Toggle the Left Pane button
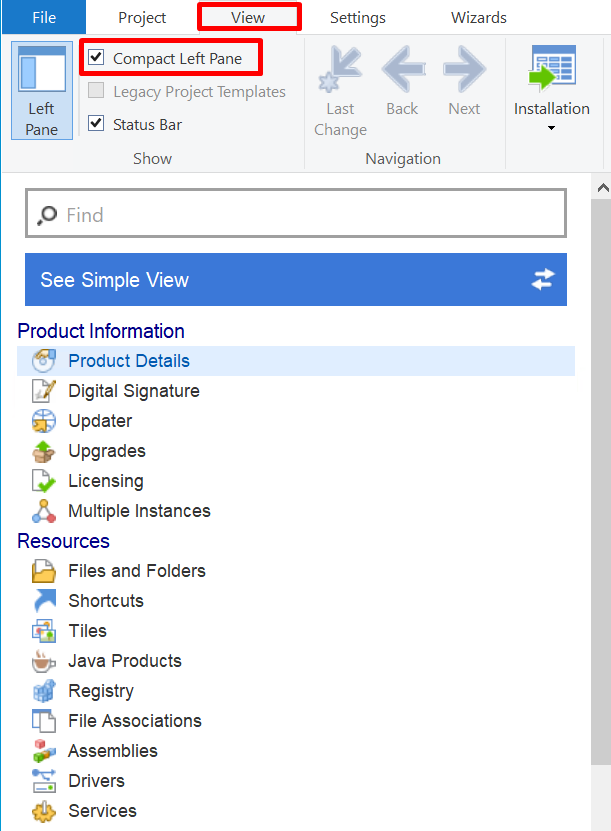This screenshot has height=831, width=611. (42, 90)
